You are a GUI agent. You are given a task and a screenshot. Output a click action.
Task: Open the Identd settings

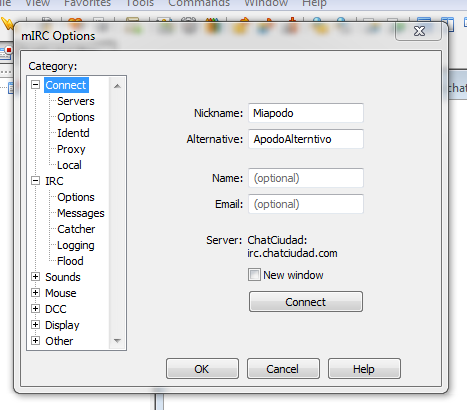pos(73,133)
